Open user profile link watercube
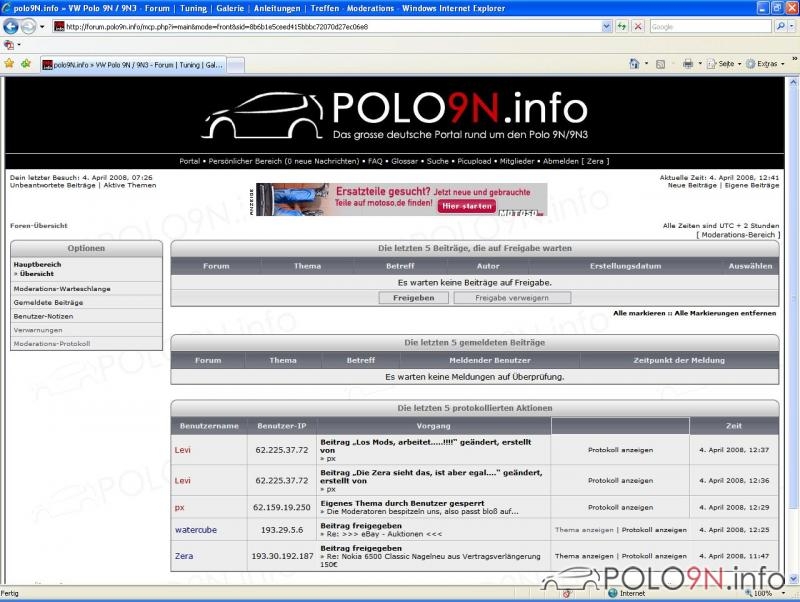The height and width of the screenshot is (602, 800). (196, 529)
